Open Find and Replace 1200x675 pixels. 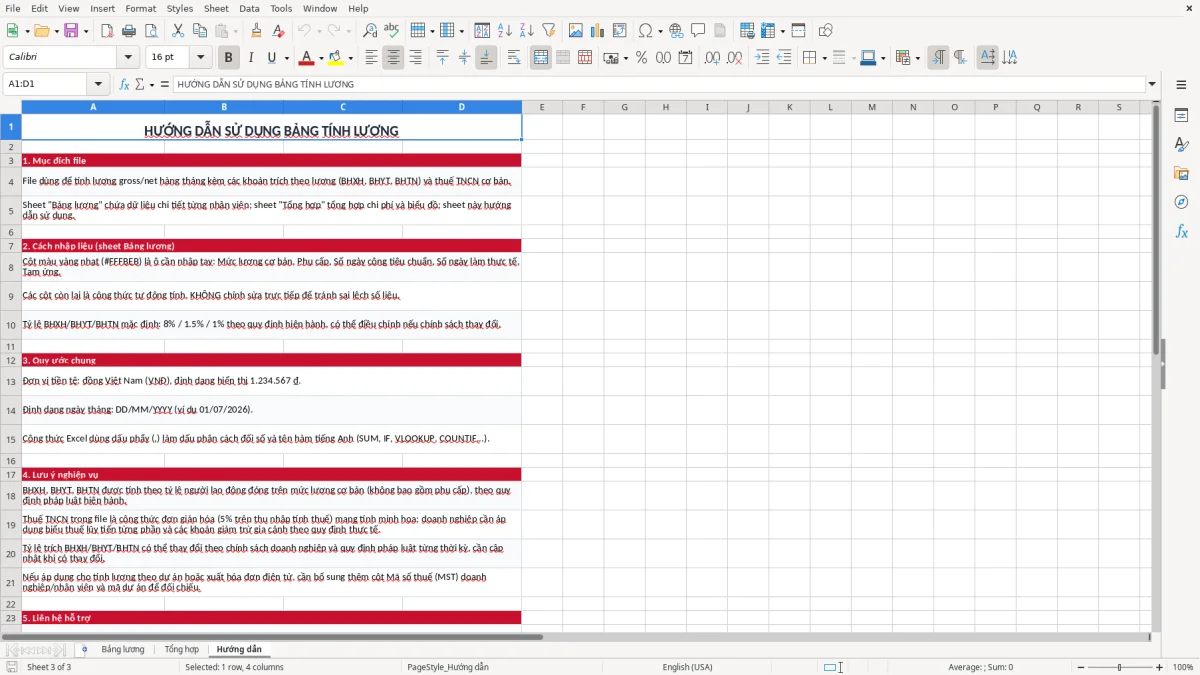click(x=370, y=31)
